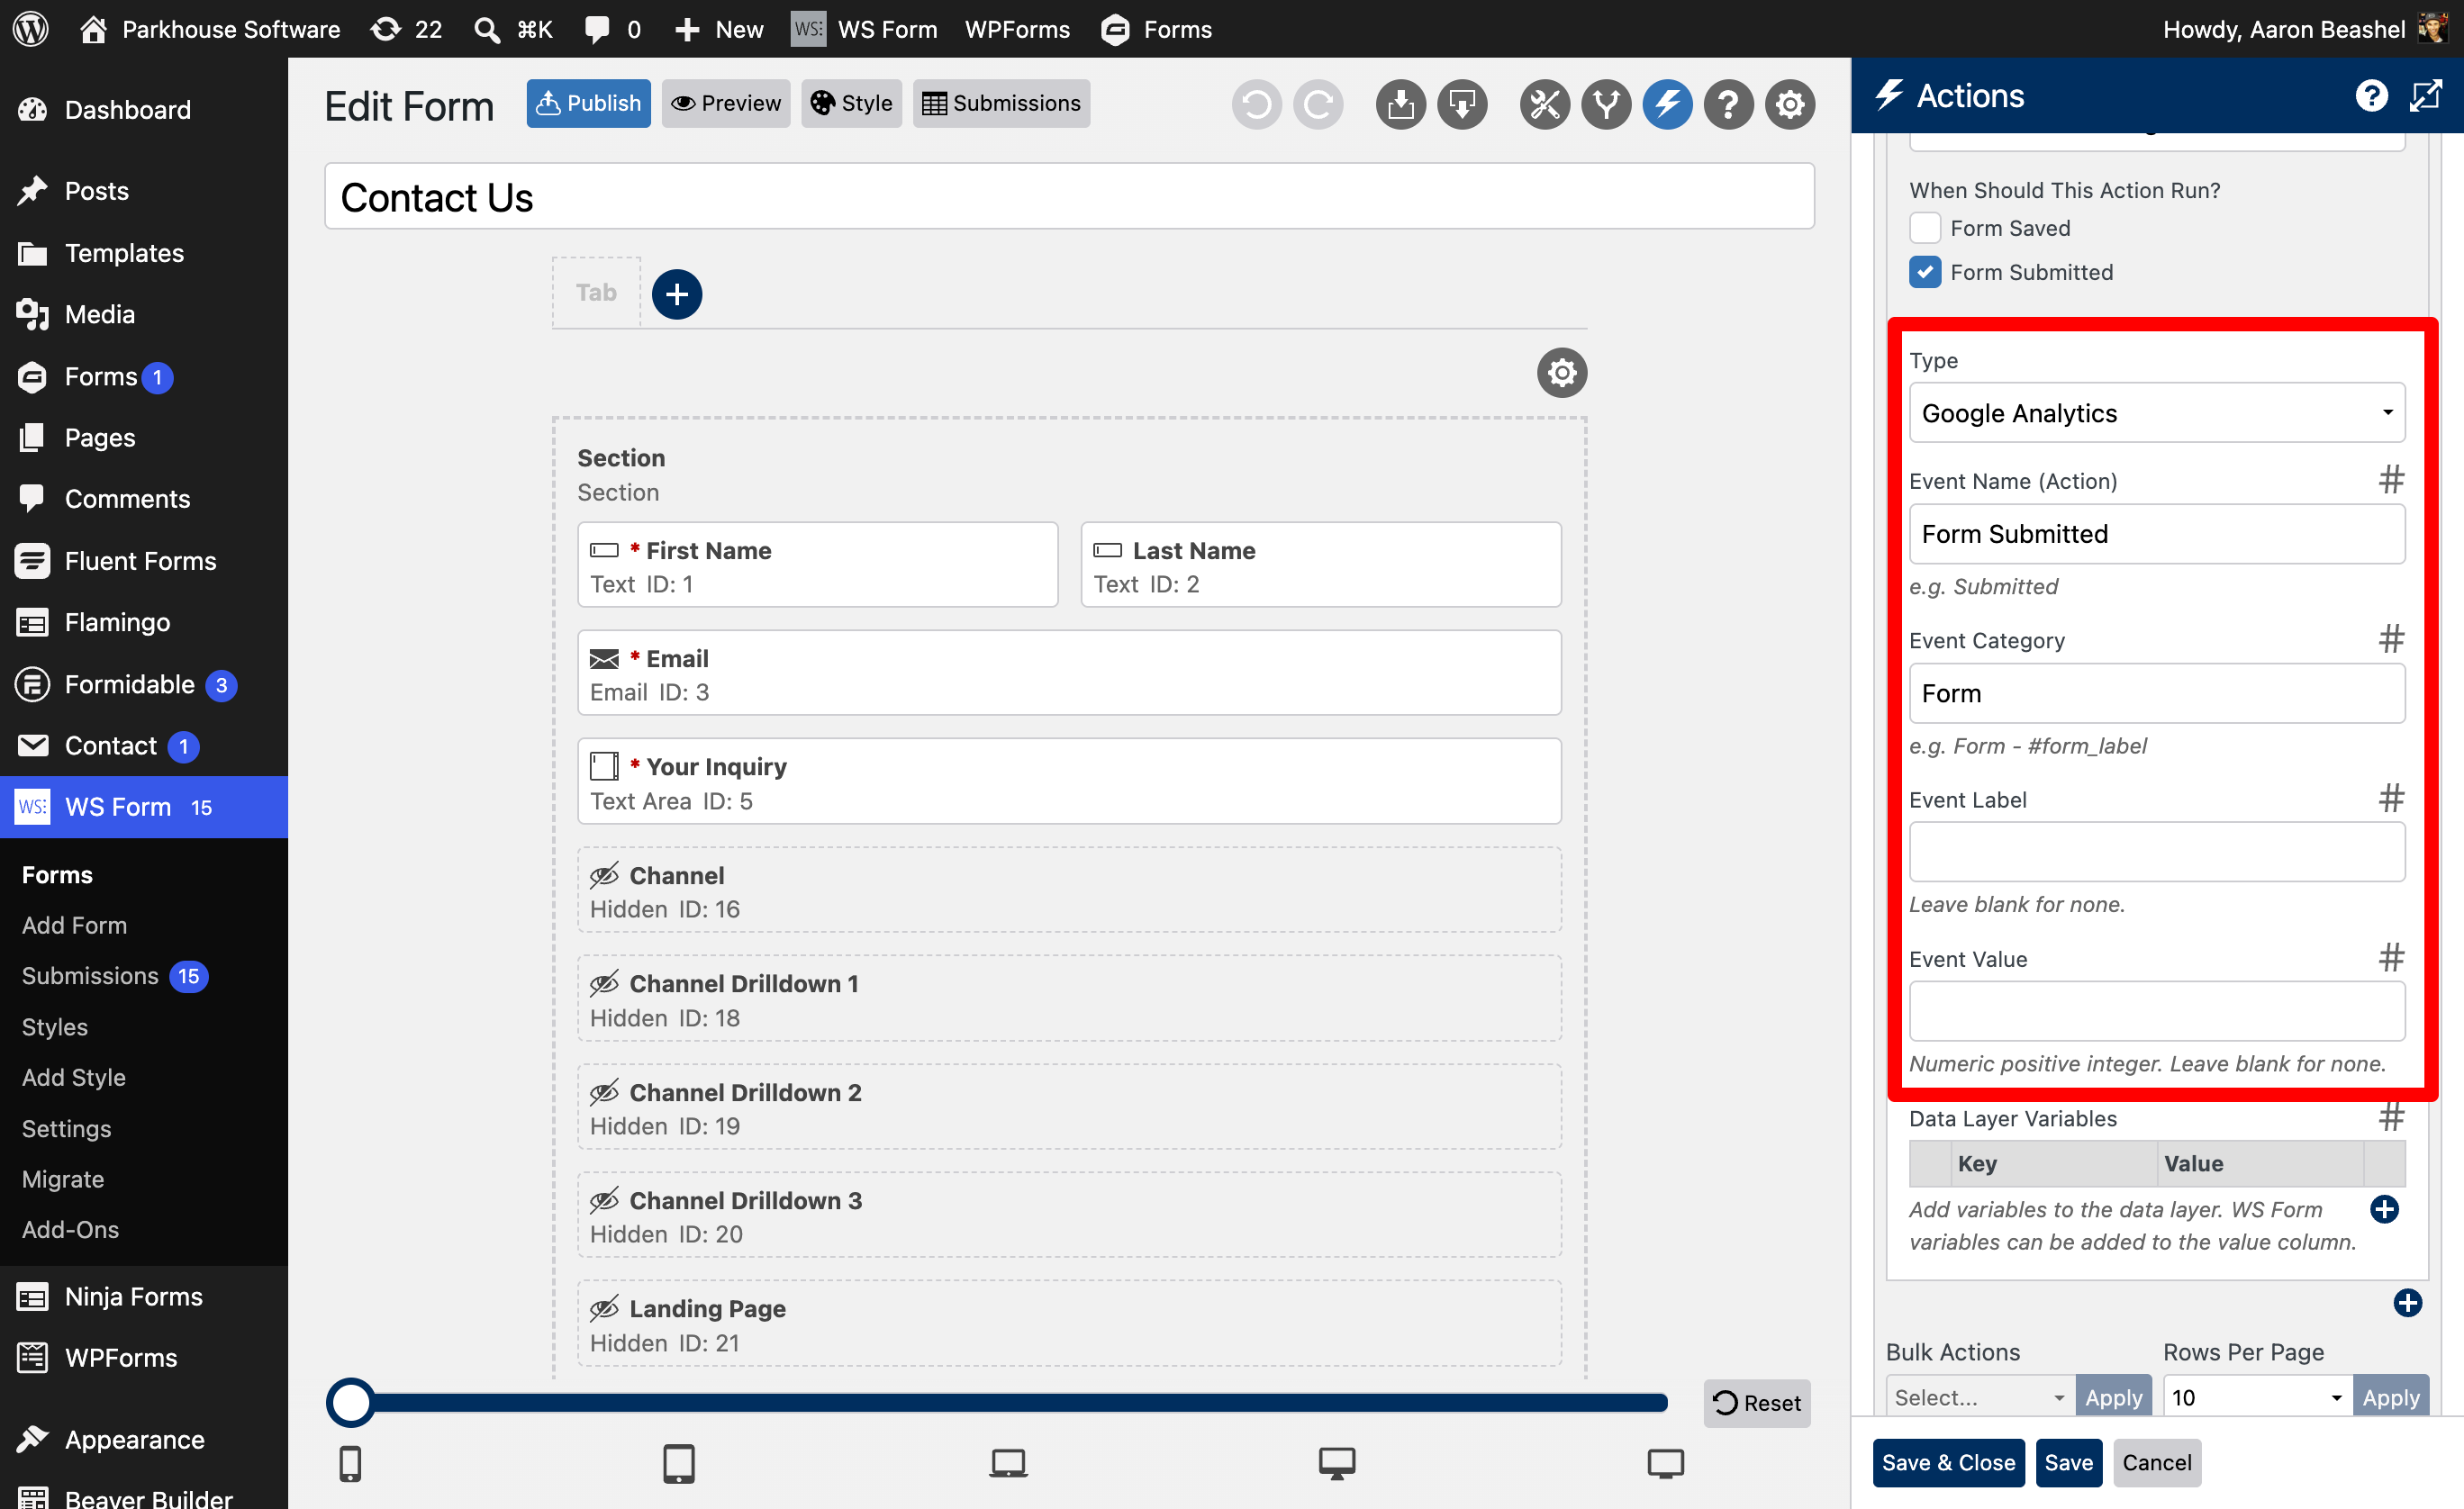This screenshot has height=1509, width=2464.
Task: Click the breakpoint slider handle
Action: click(x=351, y=1402)
